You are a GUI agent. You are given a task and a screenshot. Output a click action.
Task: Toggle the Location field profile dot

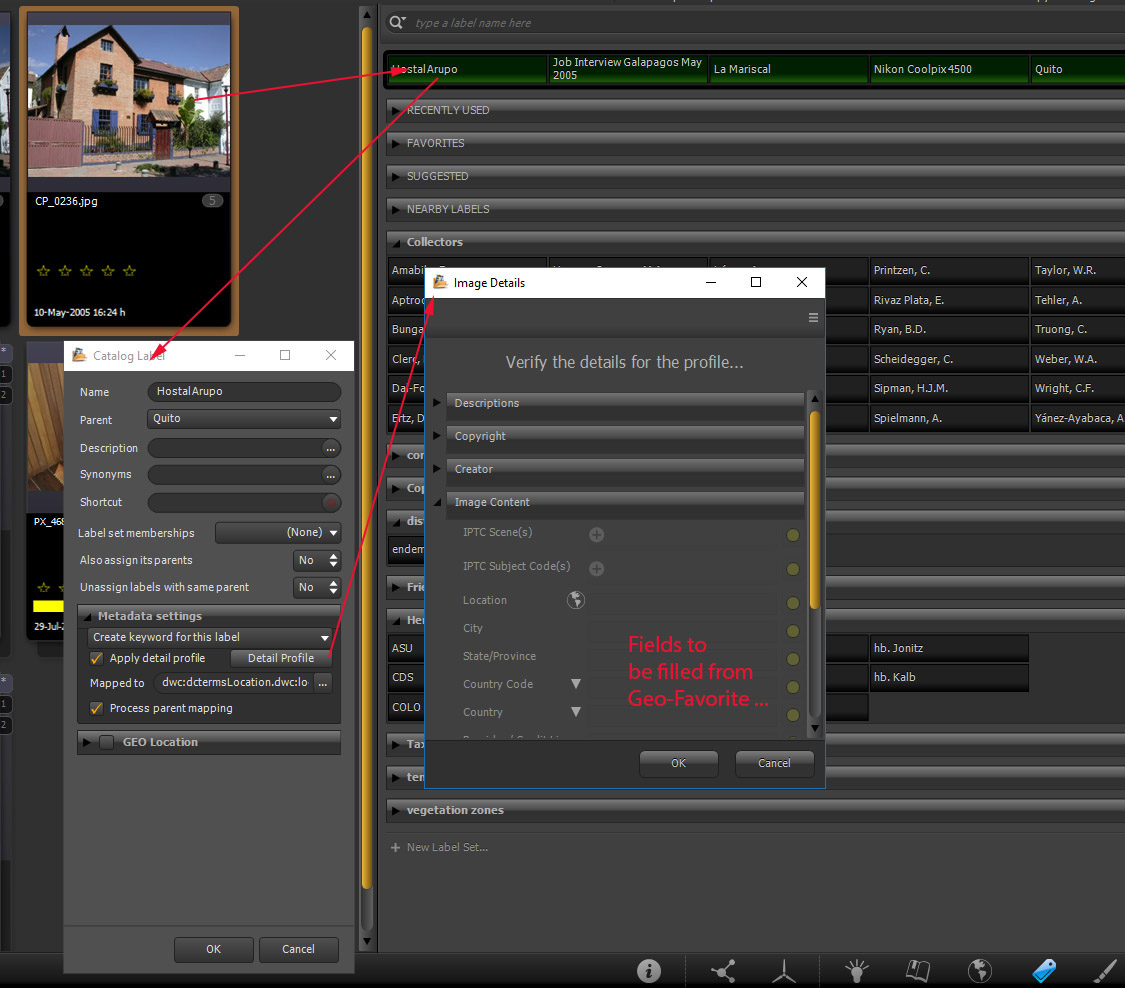(793, 603)
